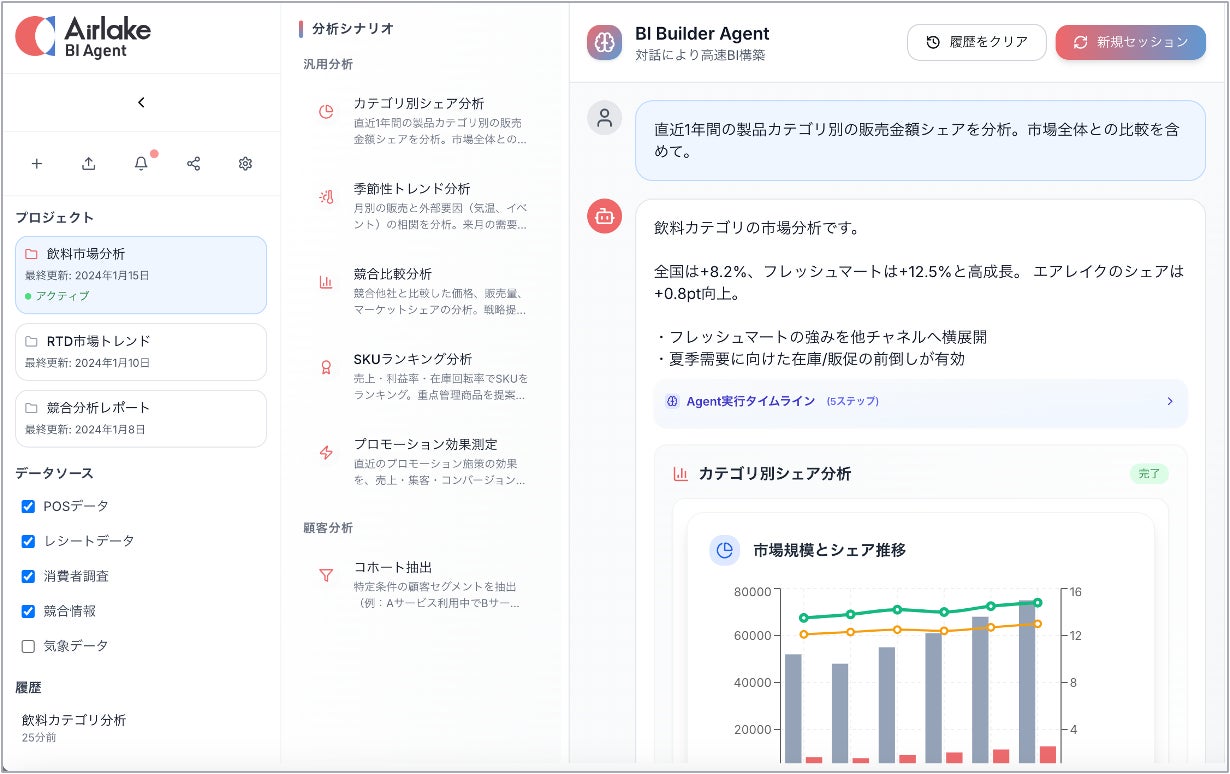Select the 飲料市場分析 project
This screenshot has height=774, width=1230.
click(141, 275)
